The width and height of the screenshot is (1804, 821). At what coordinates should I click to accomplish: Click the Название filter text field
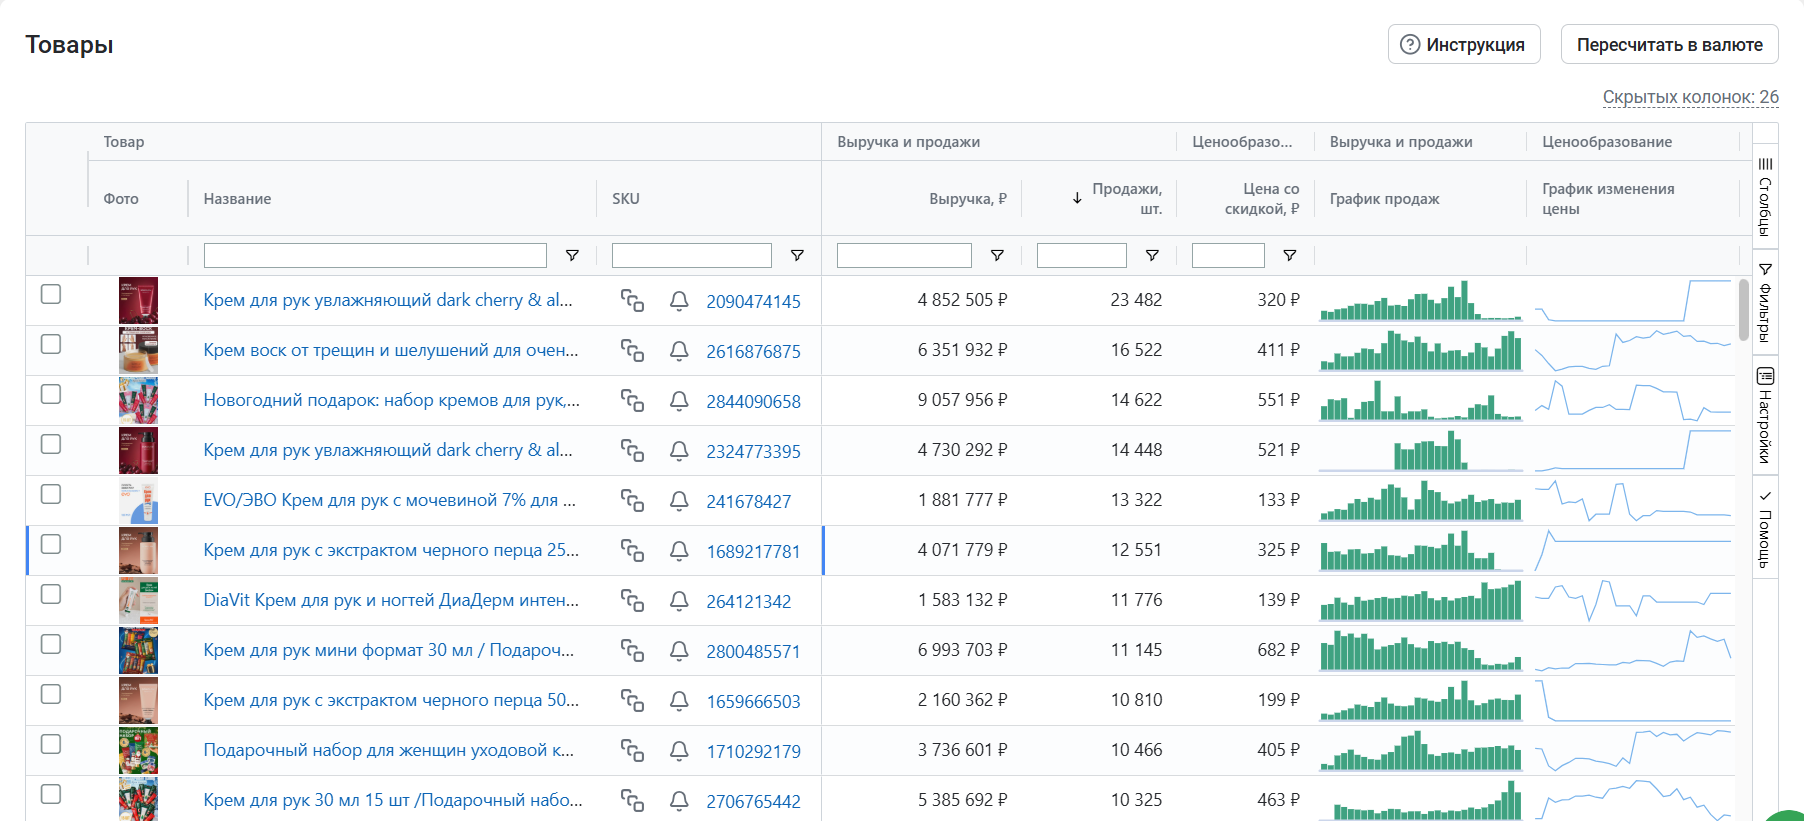coord(375,256)
